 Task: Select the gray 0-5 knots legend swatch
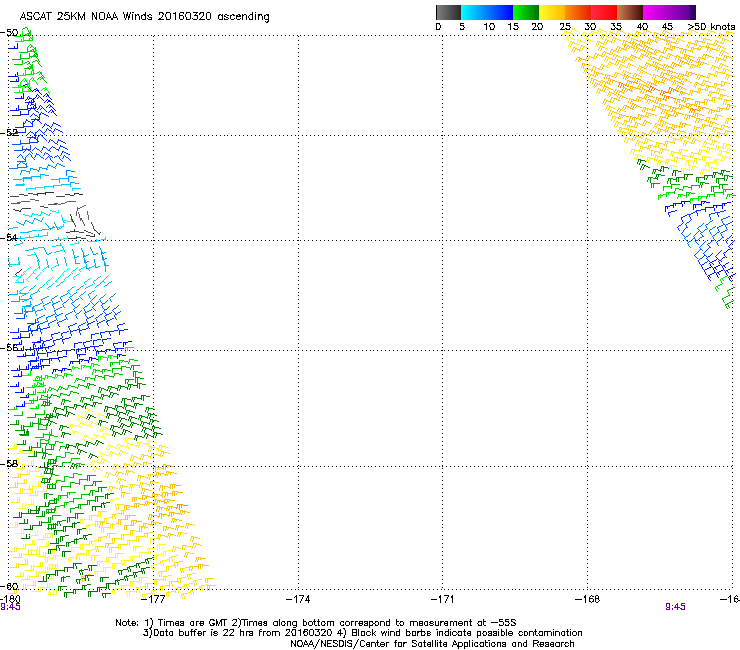point(448,12)
